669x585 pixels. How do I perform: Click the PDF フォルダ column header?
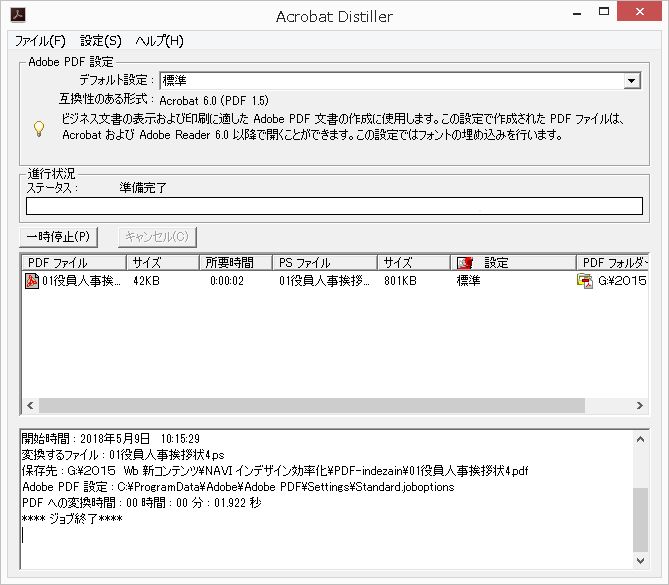(612, 263)
